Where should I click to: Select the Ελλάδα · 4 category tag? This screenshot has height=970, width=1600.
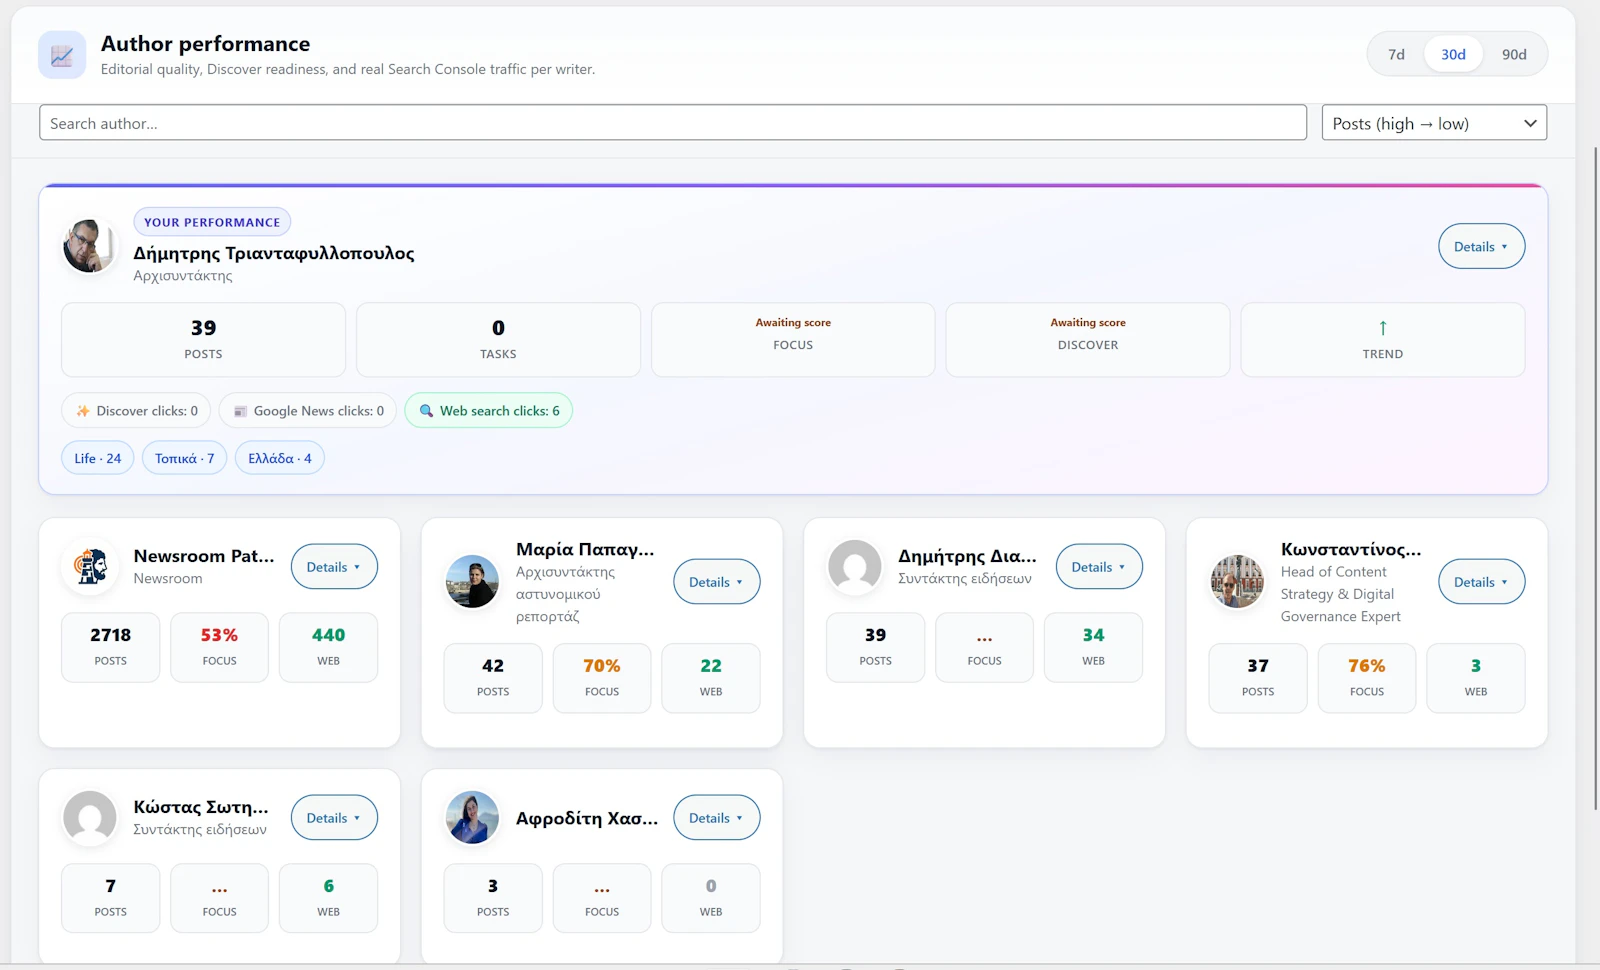280,458
